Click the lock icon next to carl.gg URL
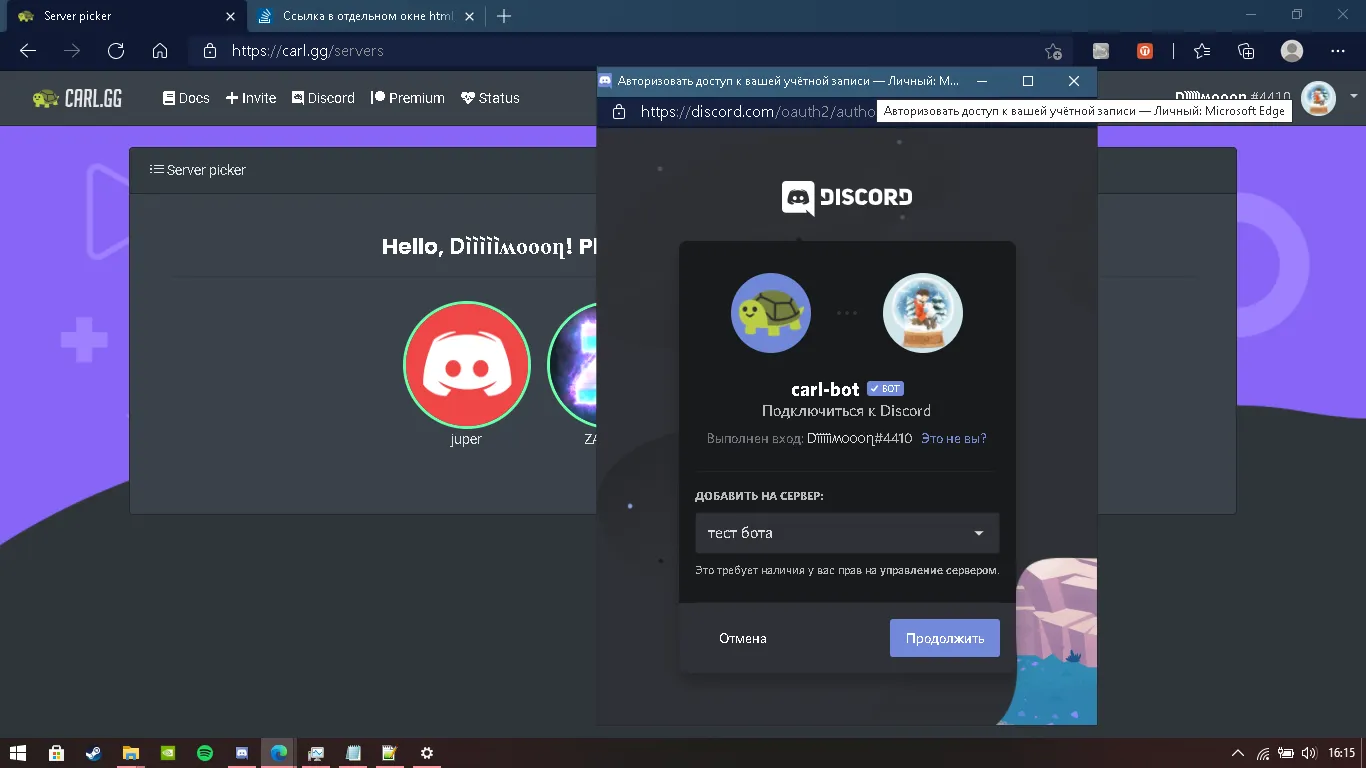This screenshot has height=768, width=1366. click(x=209, y=51)
